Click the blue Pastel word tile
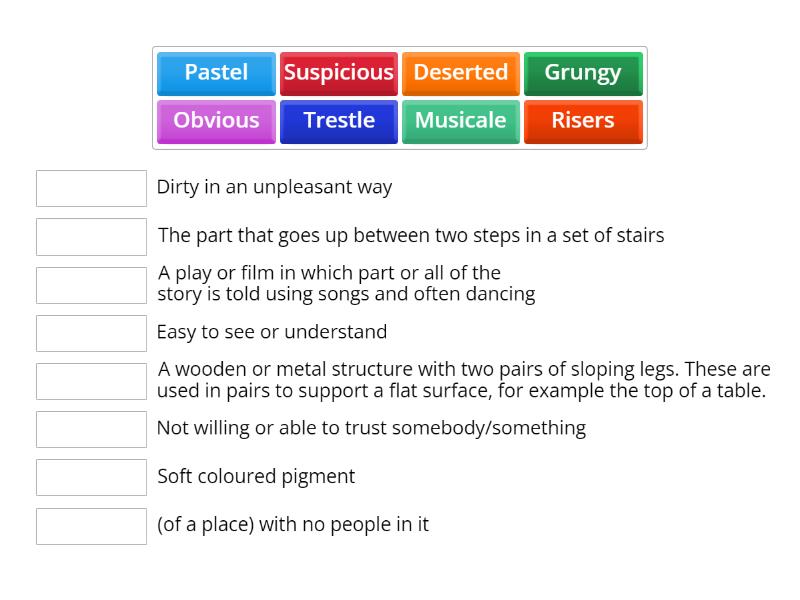The width and height of the screenshot is (800, 600). coord(216,73)
